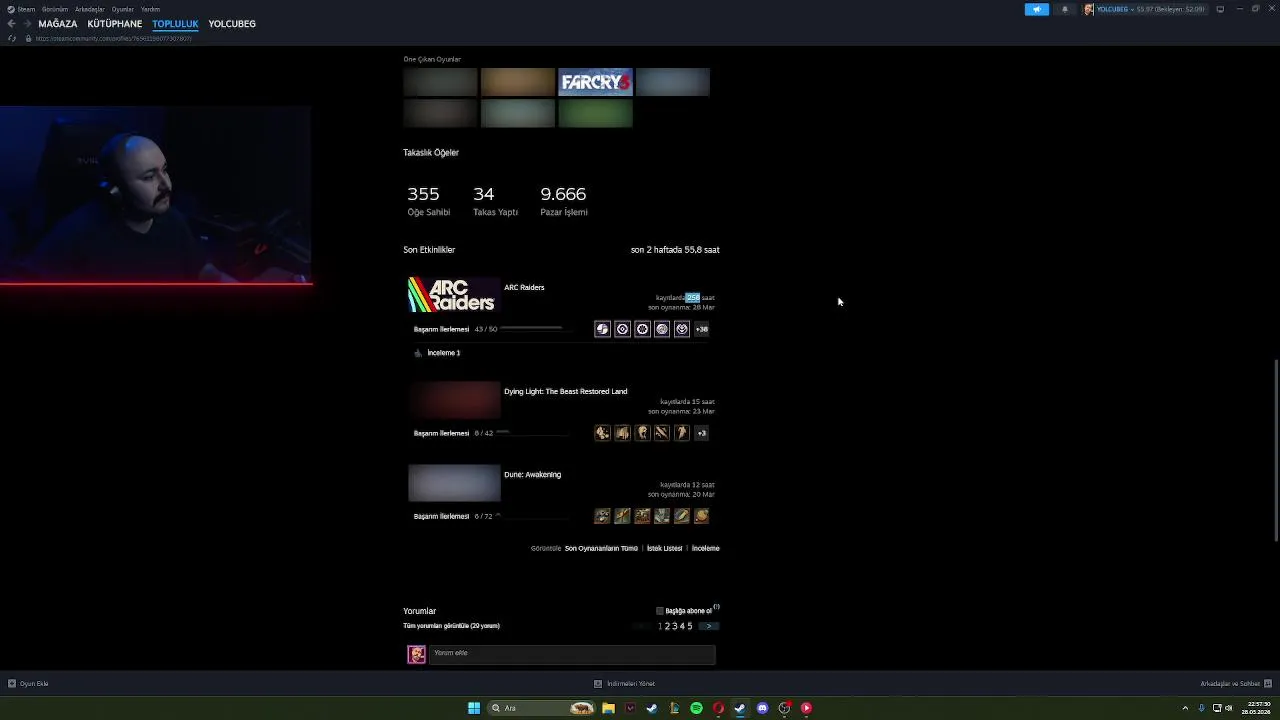Image resolution: width=1280 pixels, height=720 pixels.
Task: Click the Windows taskbar search box
Action: (x=540, y=708)
